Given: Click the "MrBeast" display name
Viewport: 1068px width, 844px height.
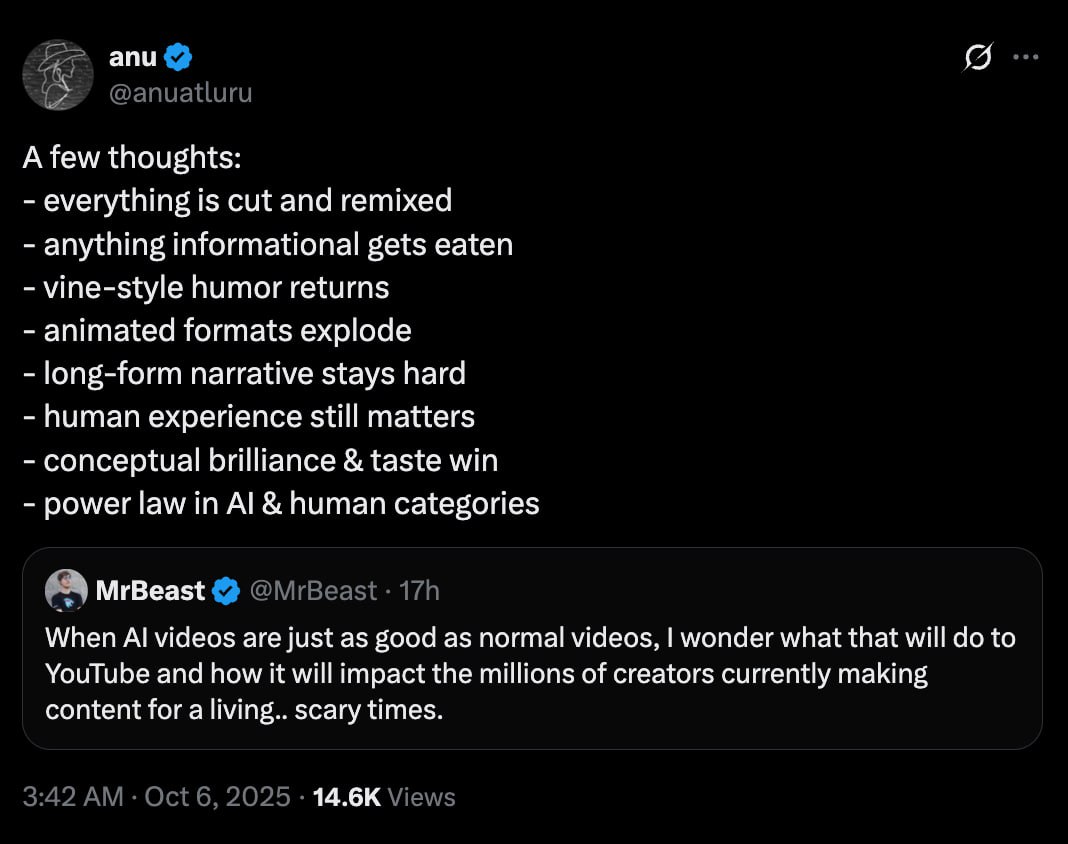Looking at the screenshot, I should [150, 590].
